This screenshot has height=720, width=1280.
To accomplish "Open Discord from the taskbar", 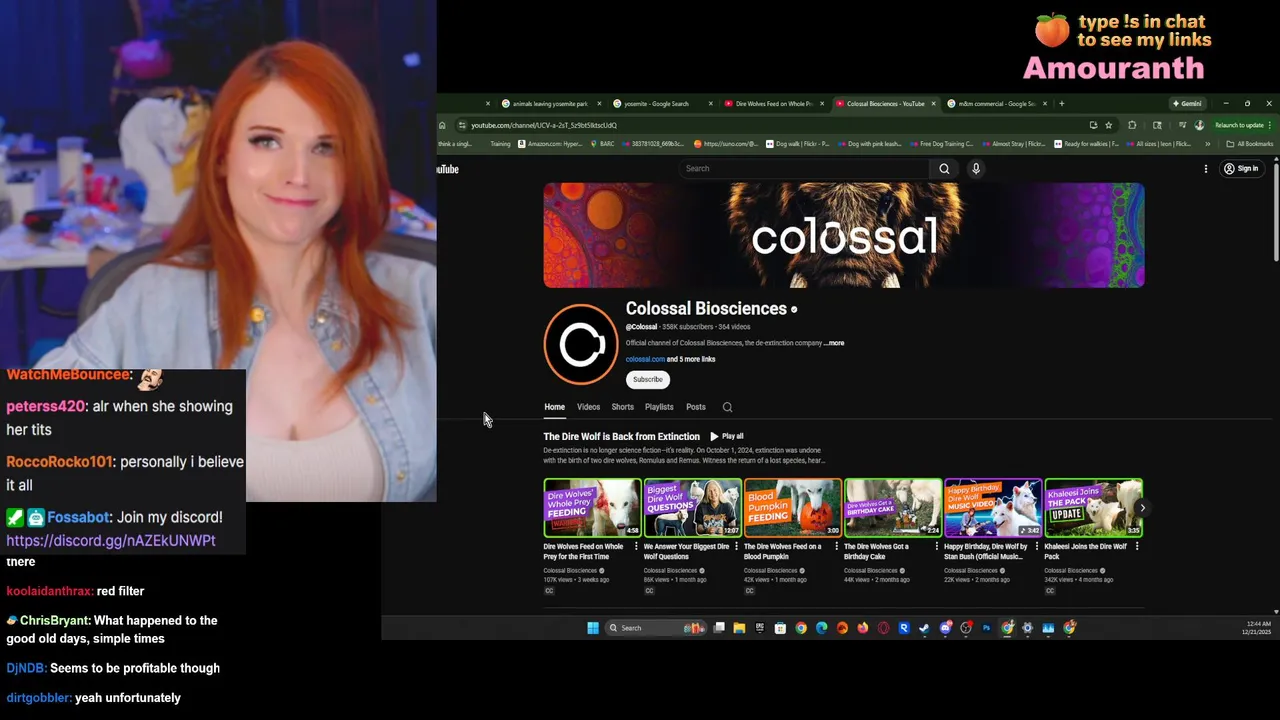I will point(946,628).
